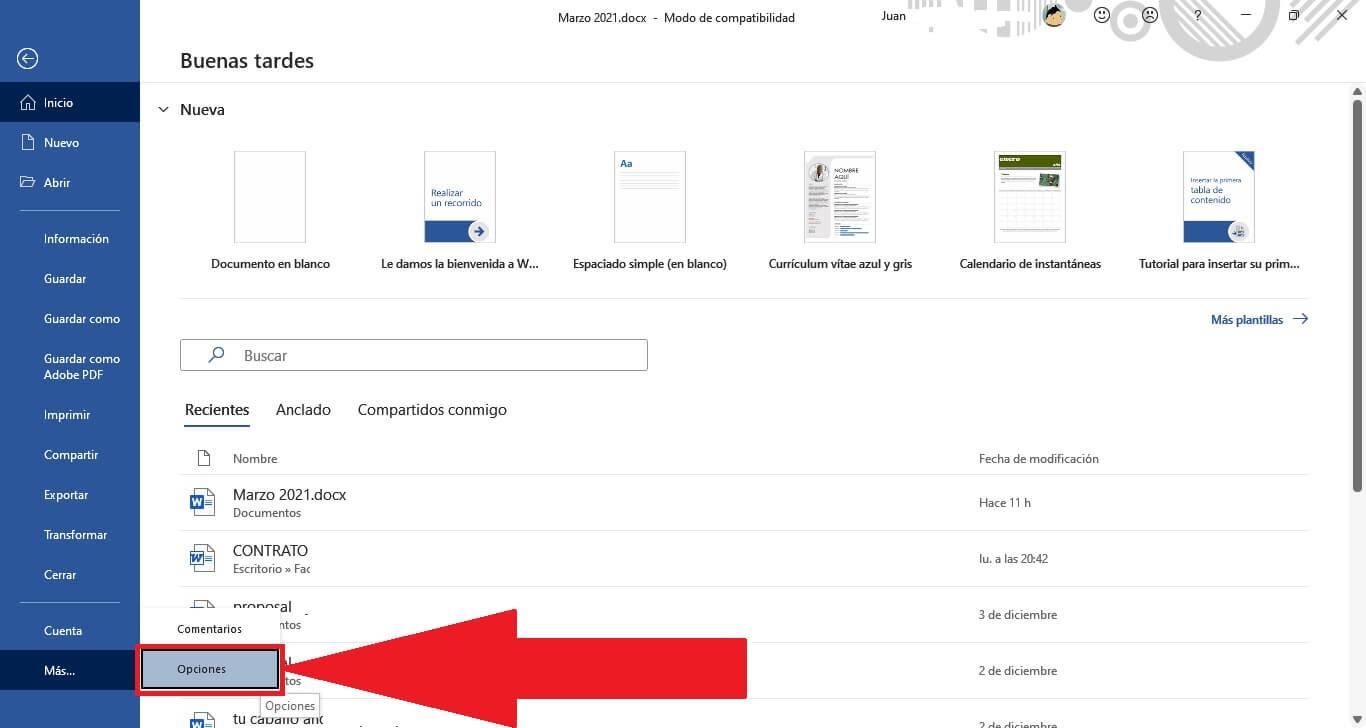Open Help with the question mark icon
Viewport: 1366px width, 728px height.
(1198, 16)
